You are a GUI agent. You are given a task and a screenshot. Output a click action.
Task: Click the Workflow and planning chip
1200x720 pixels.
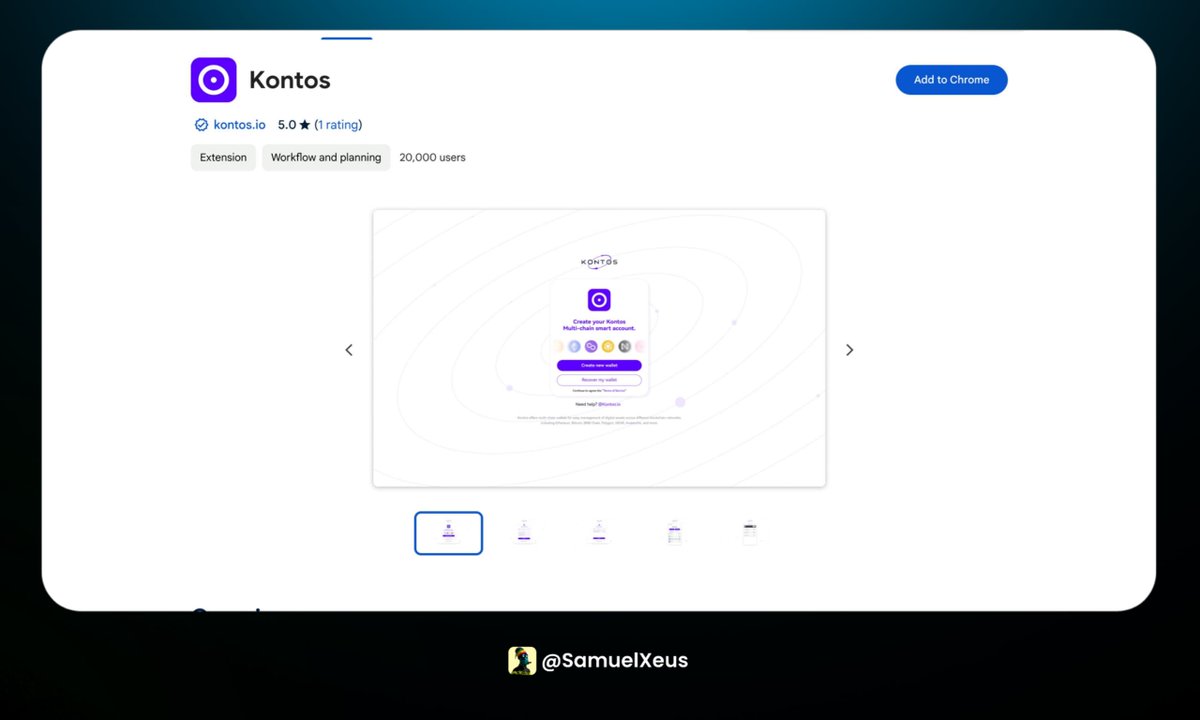click(326, 157)
